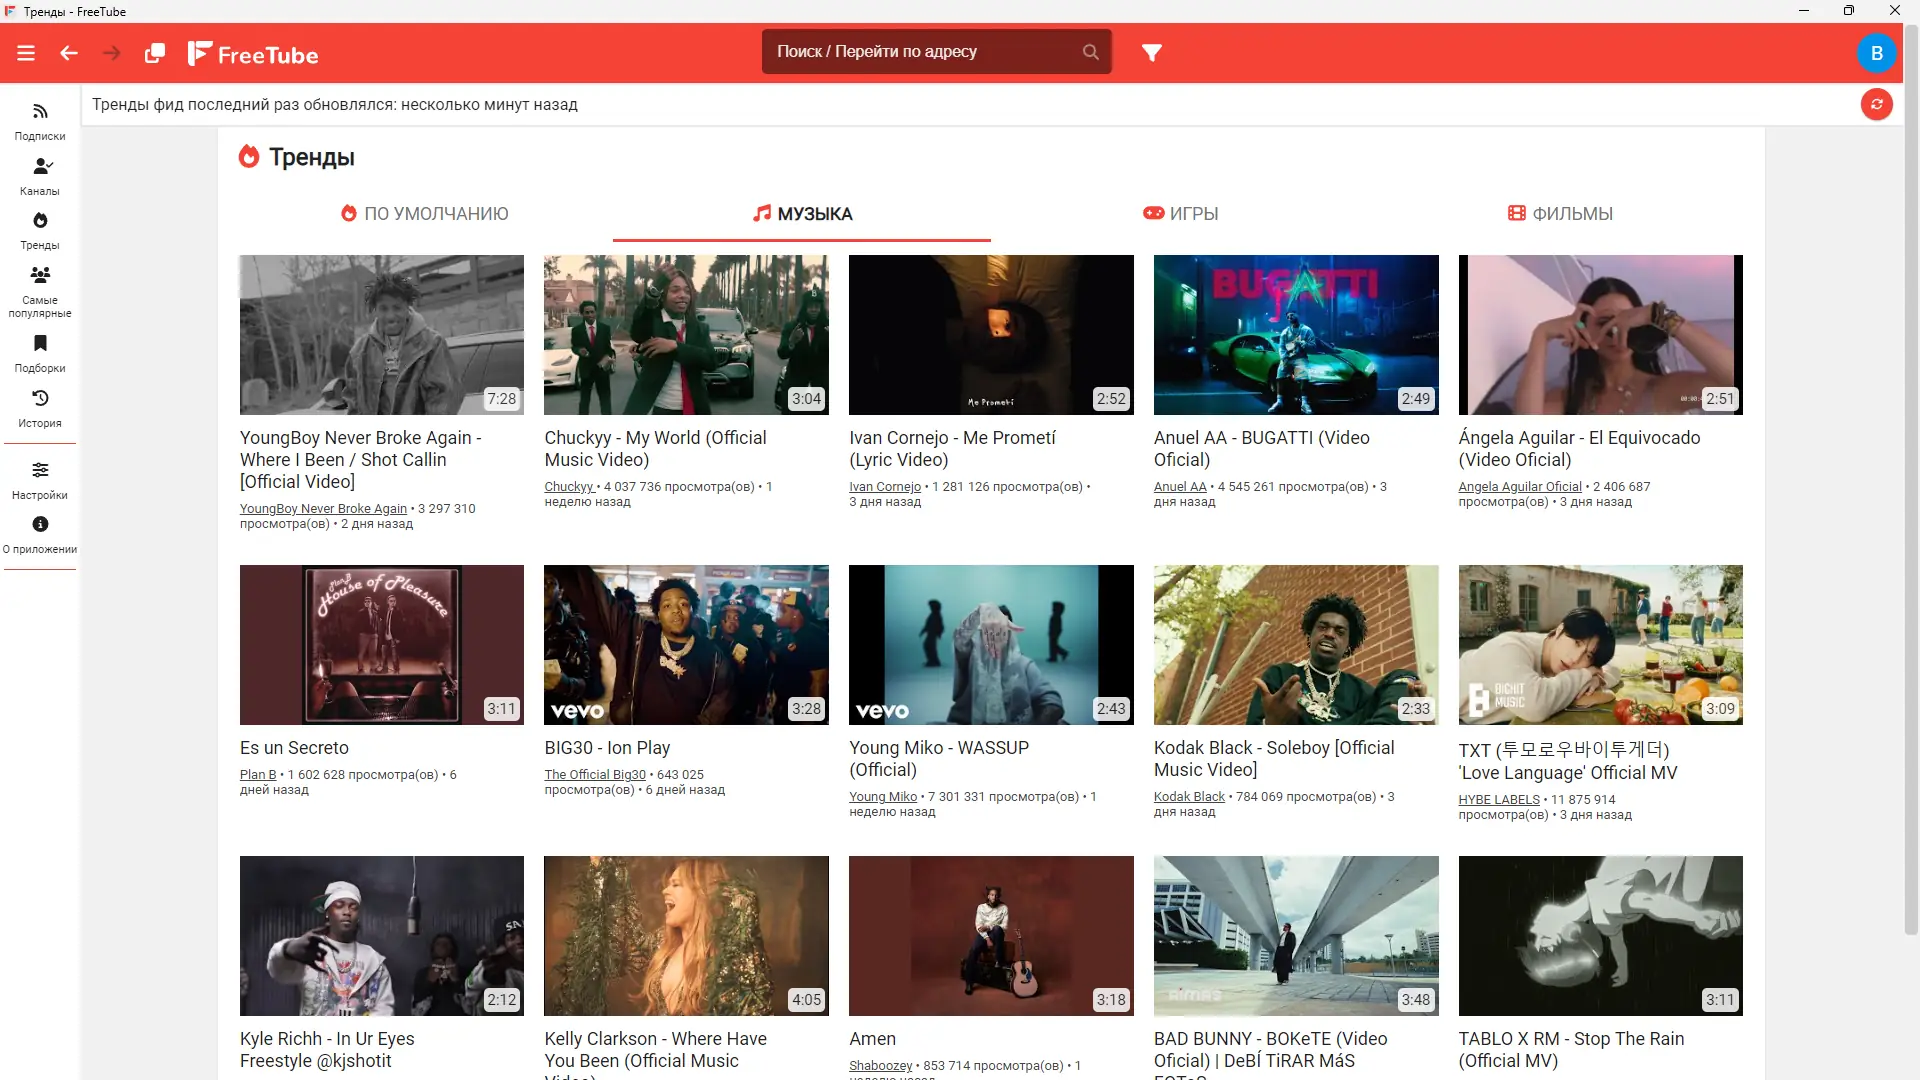
Task: Toggle the hamburger side menu
Action: coord(26,53)
